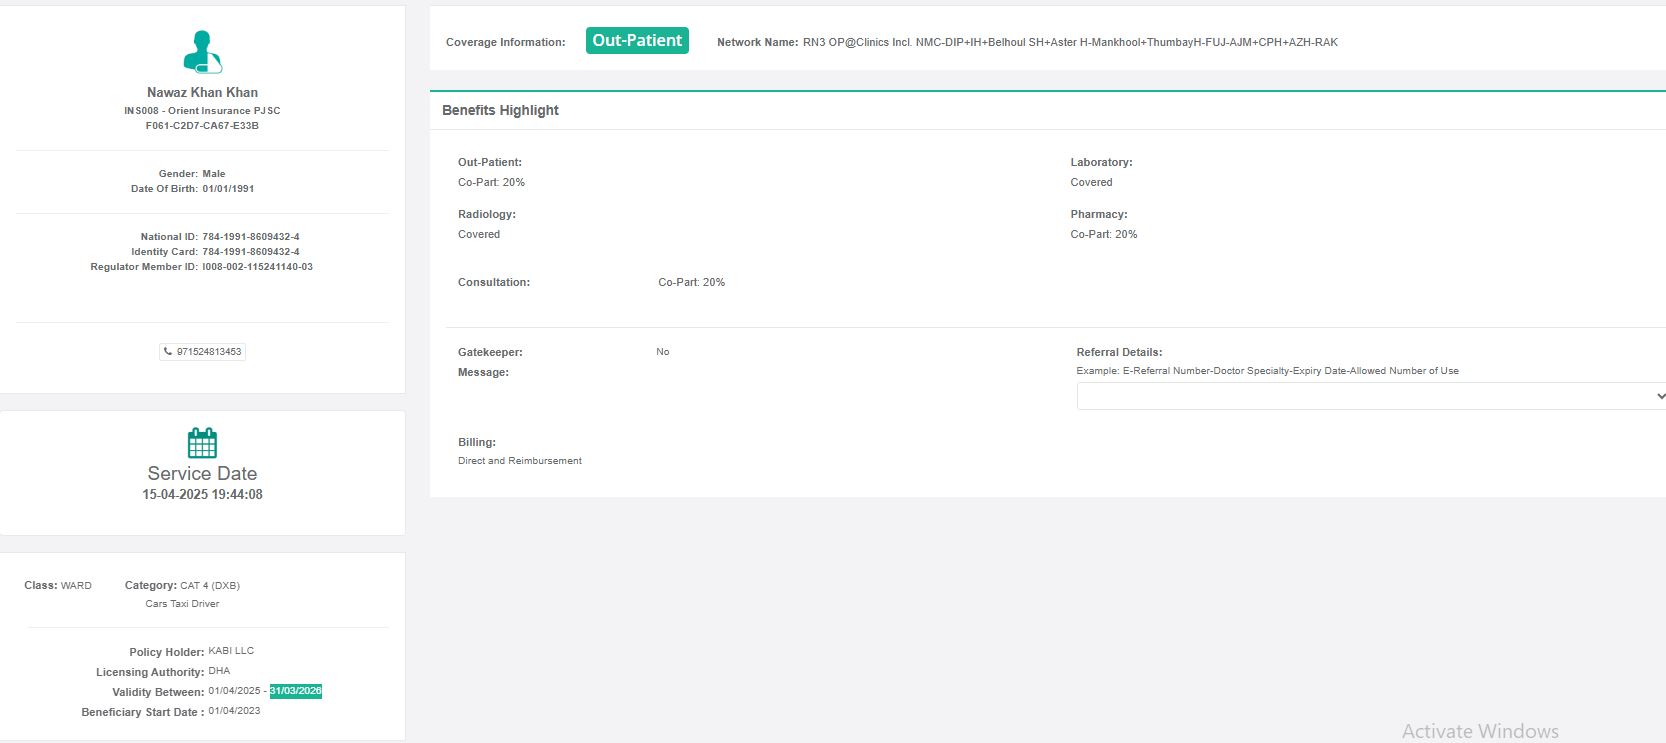Select the Benefits Highlight section header

point(500,110)
